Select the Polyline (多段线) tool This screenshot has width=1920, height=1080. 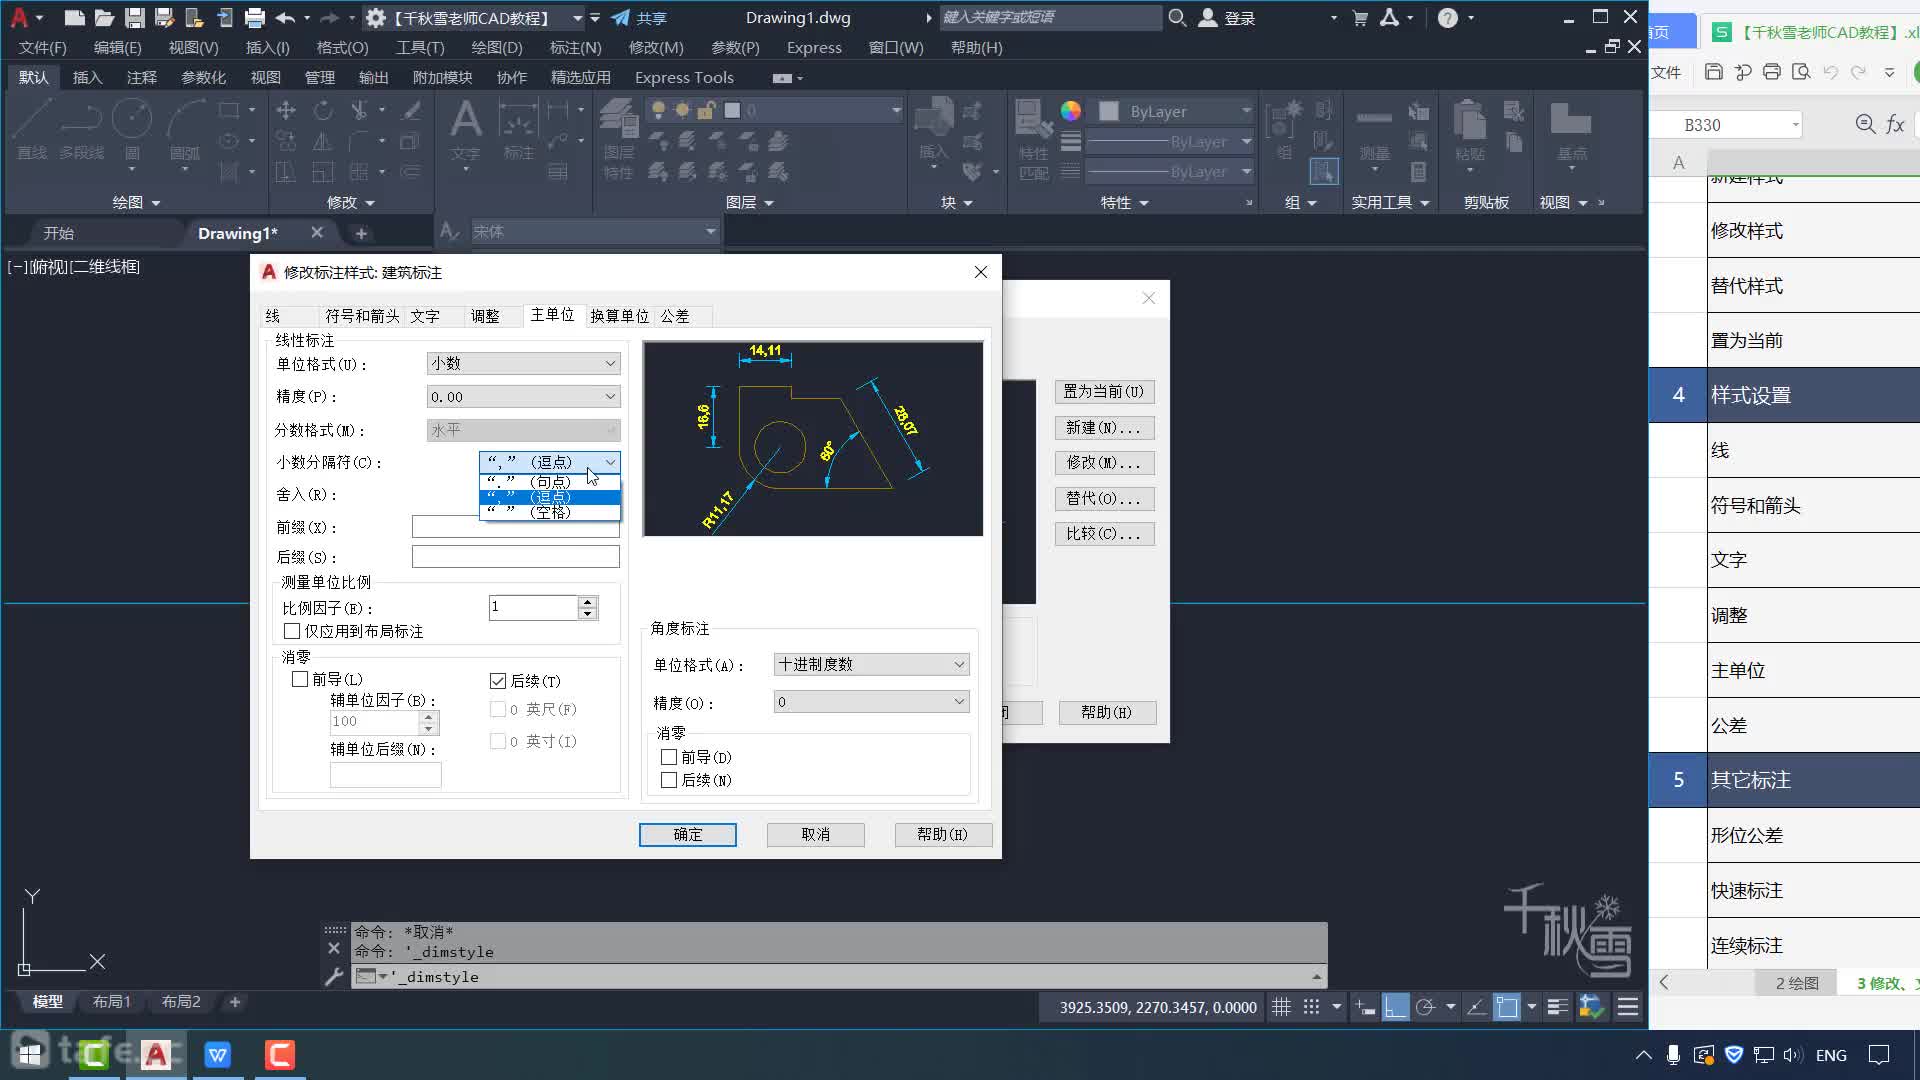[x=81, y=130]
